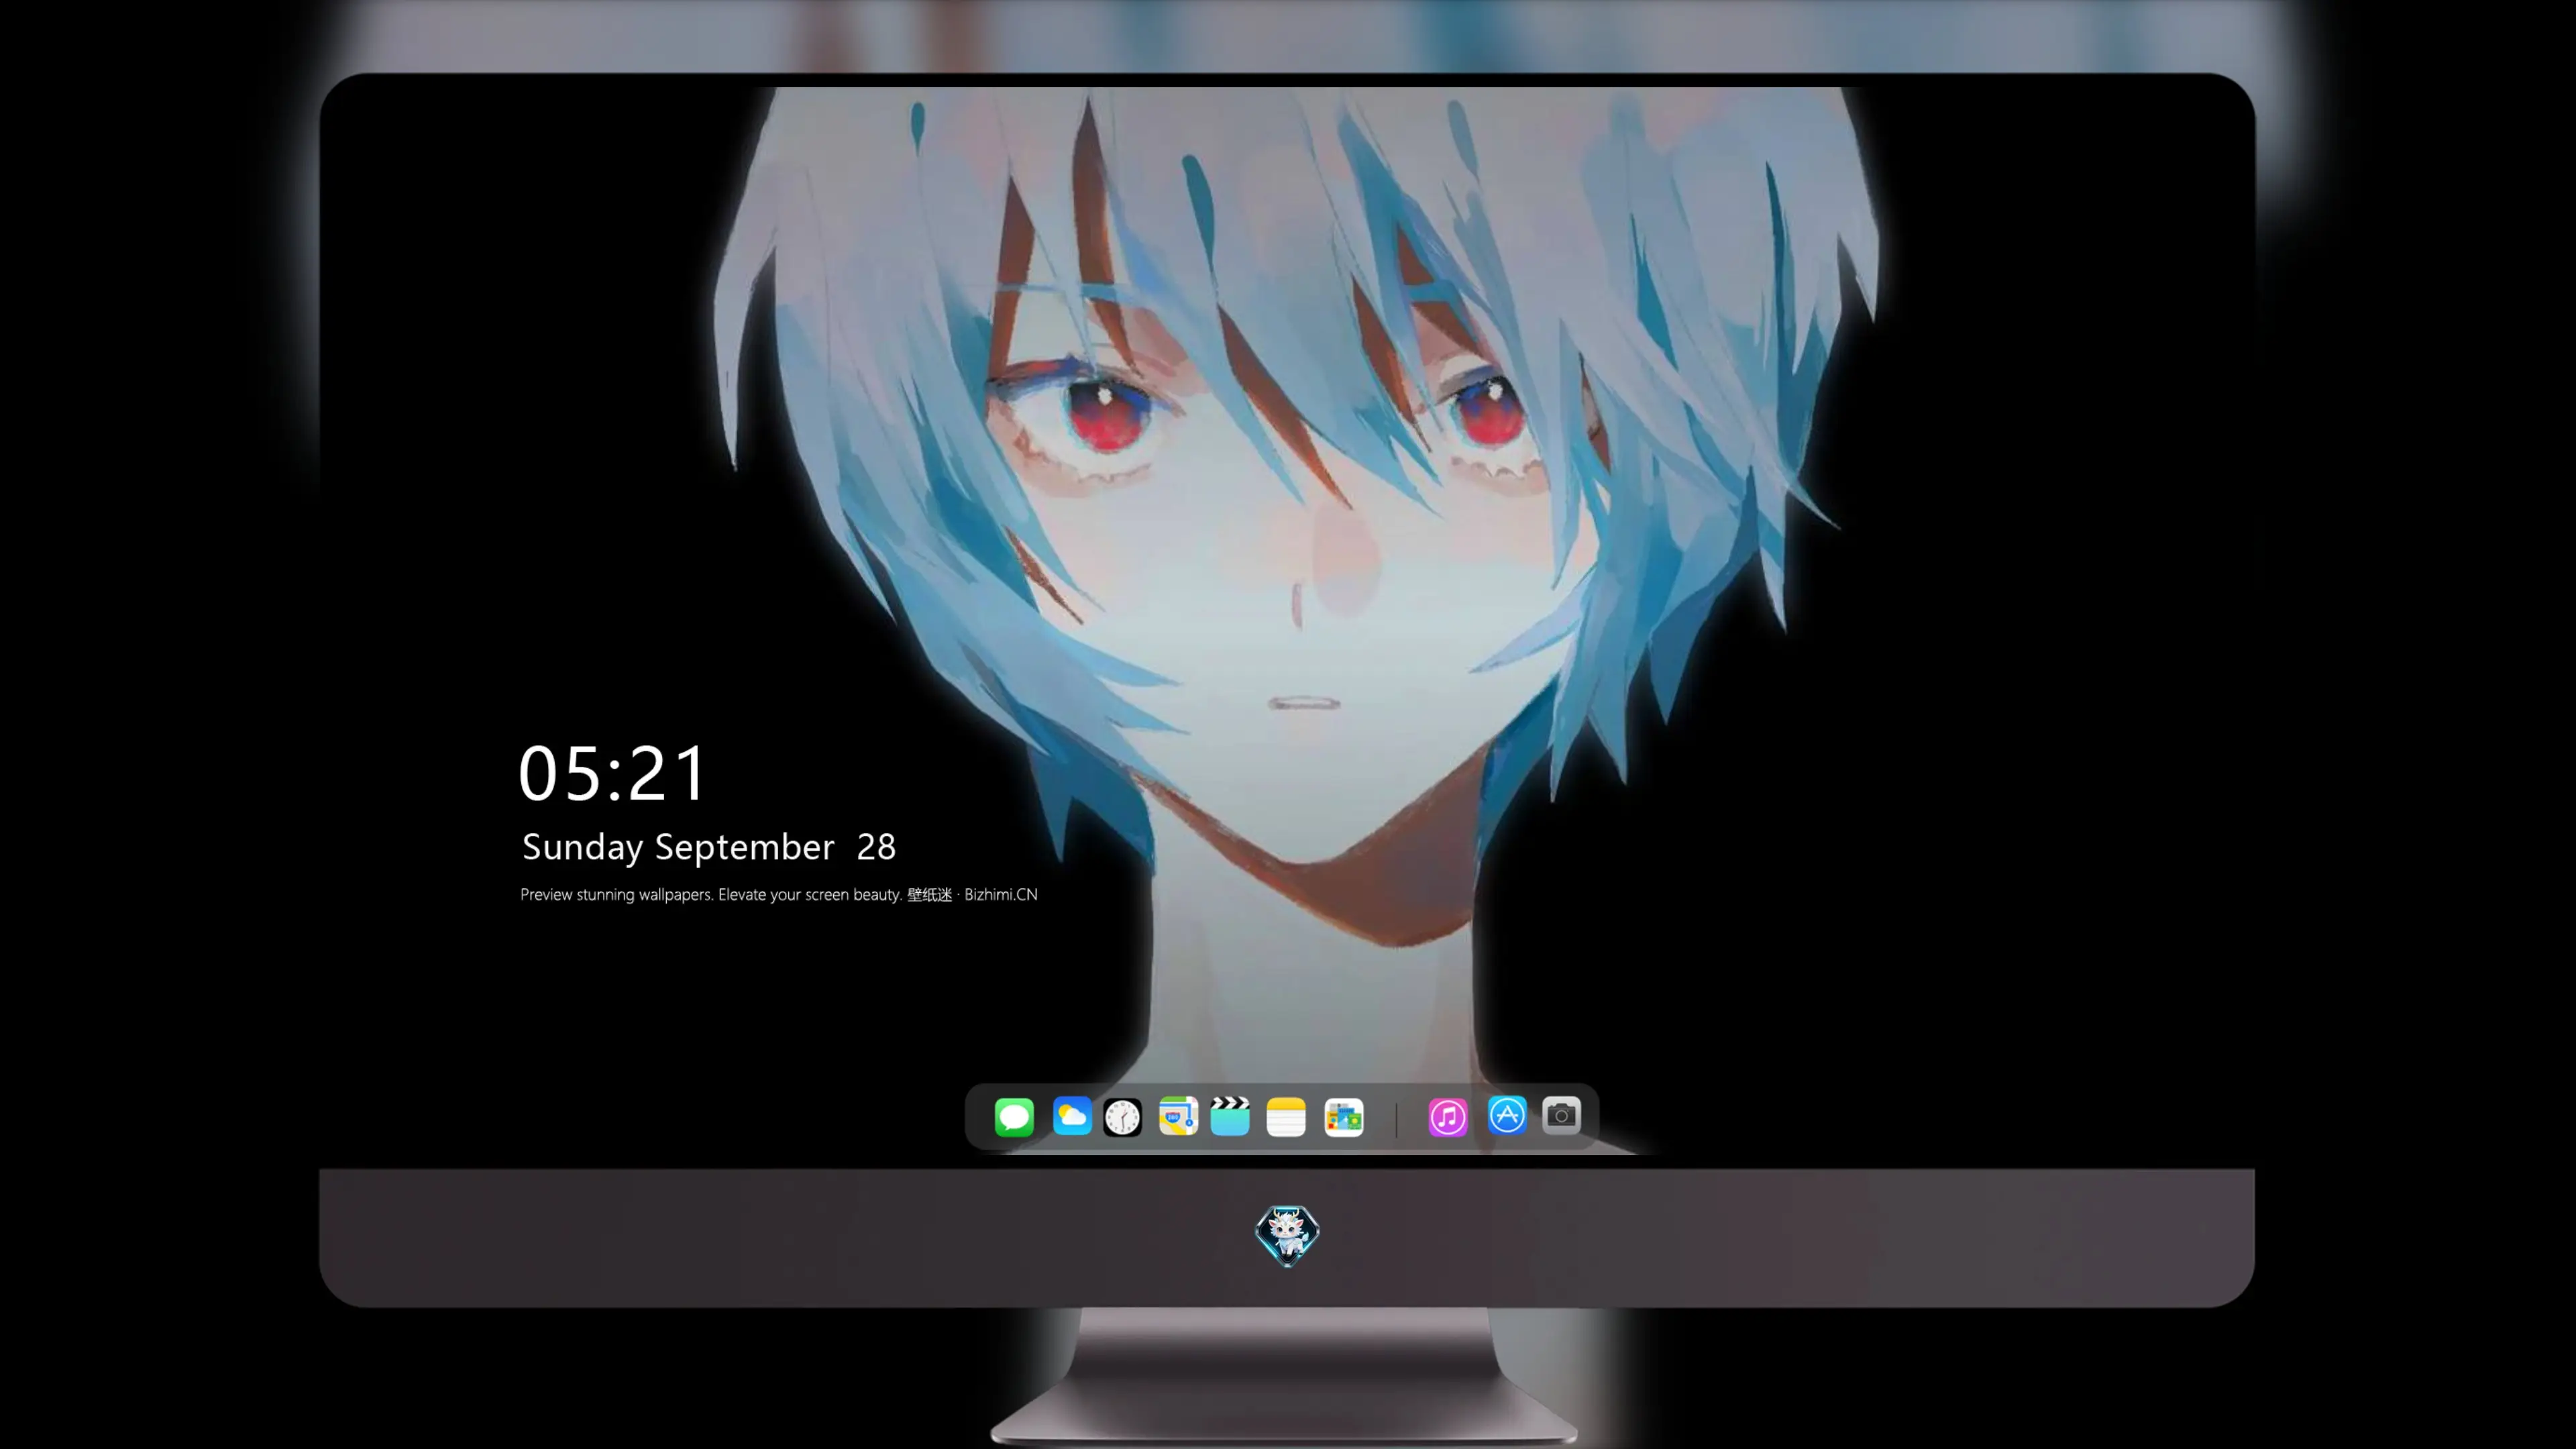Screen dimensions: 2576x1449
Task: Select the Sunday September 28 date text
Action: (709, 848)
